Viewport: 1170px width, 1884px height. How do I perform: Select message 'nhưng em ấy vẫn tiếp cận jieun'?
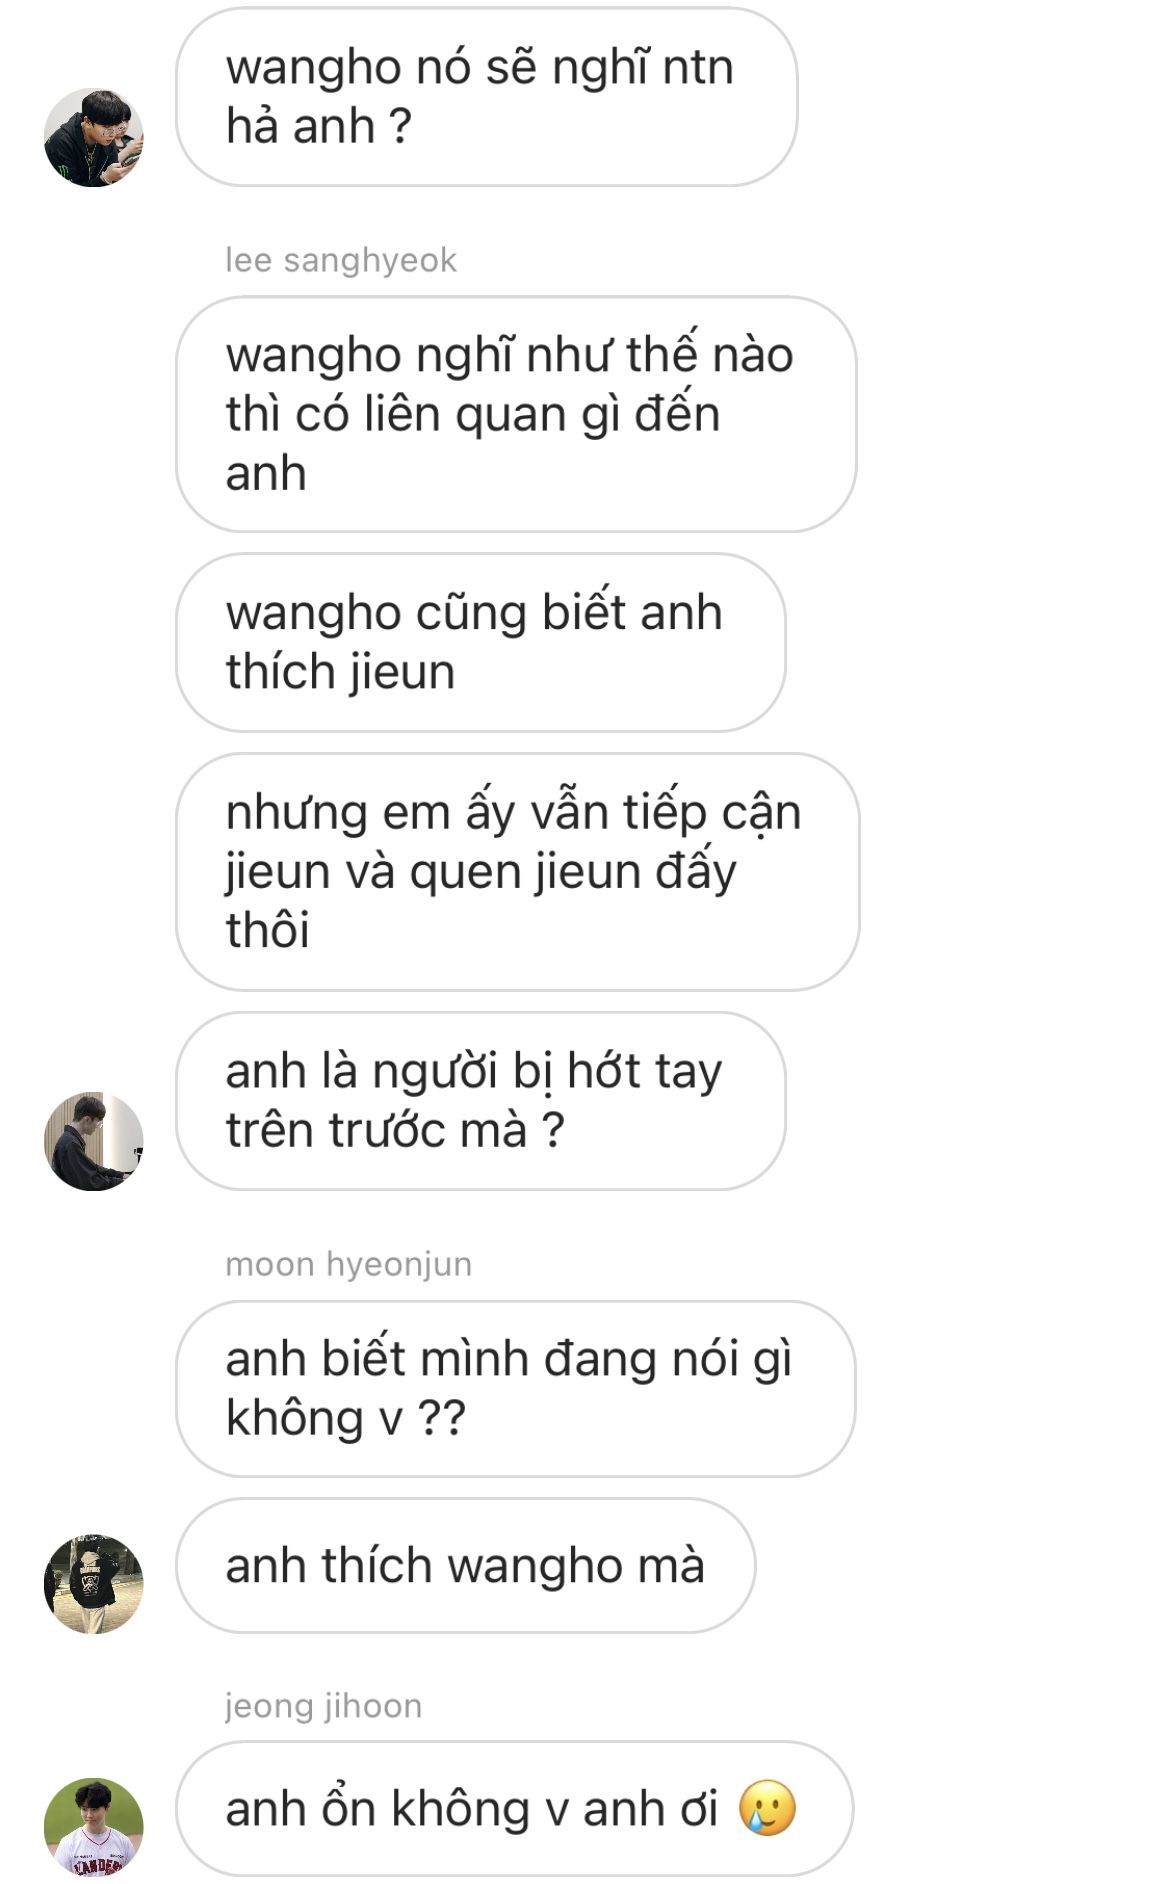pyautogui.click(x=518, y=872)
